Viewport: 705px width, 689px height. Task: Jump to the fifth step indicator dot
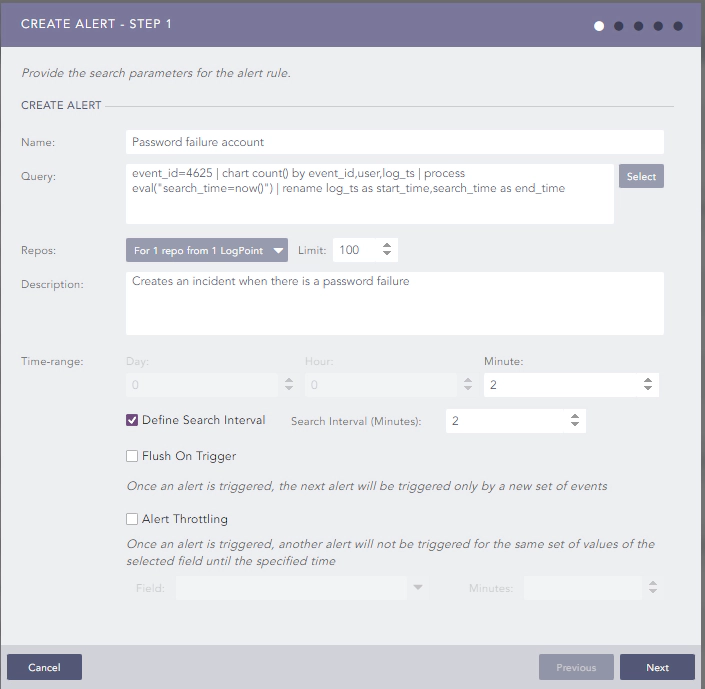[x=678, y=26]
